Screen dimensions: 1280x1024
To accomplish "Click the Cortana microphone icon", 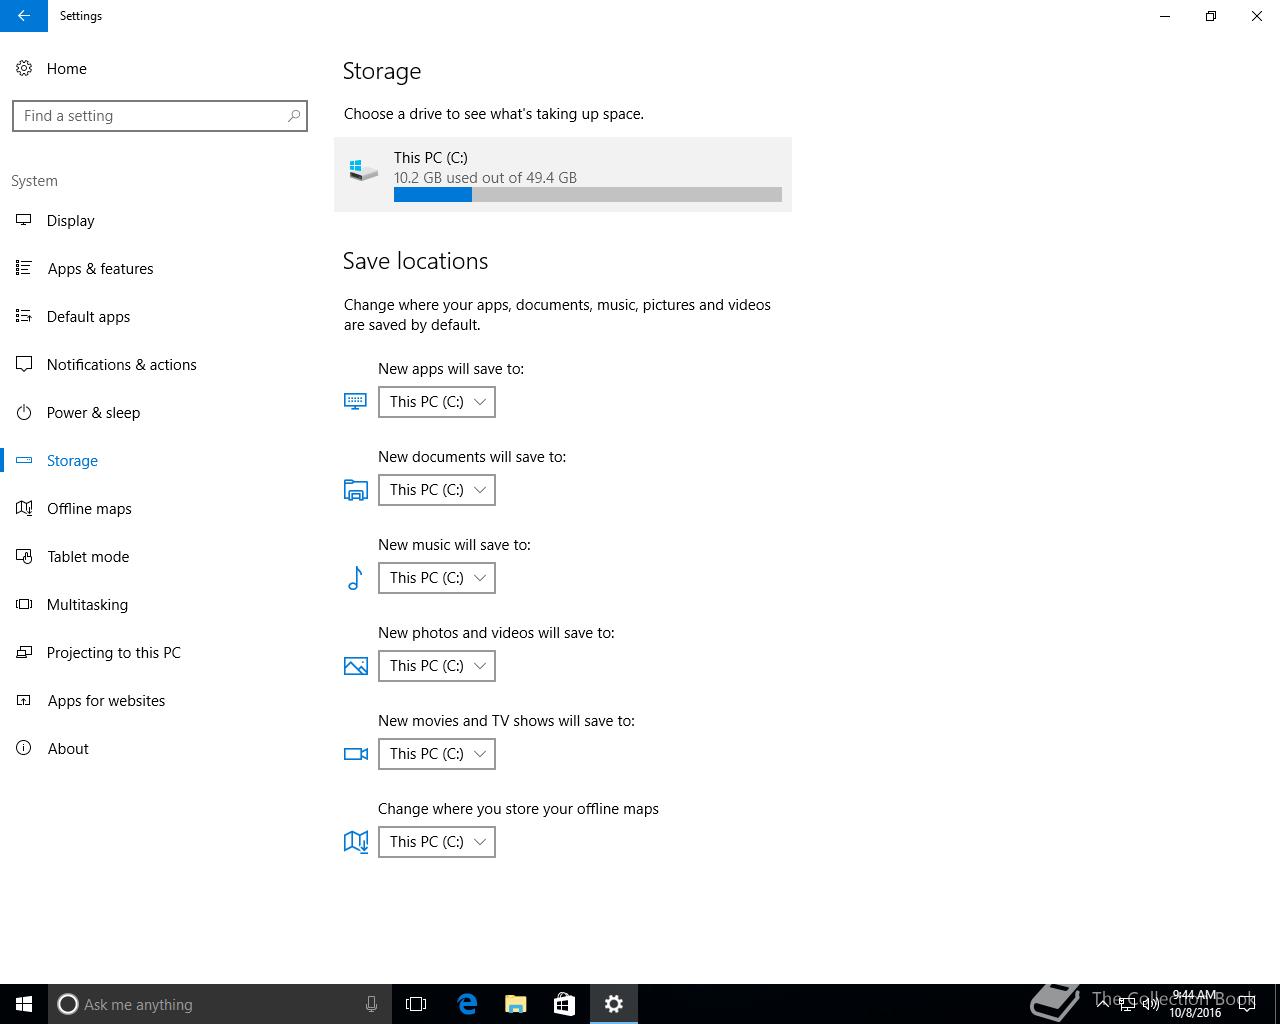I will tap(371, 1004).
